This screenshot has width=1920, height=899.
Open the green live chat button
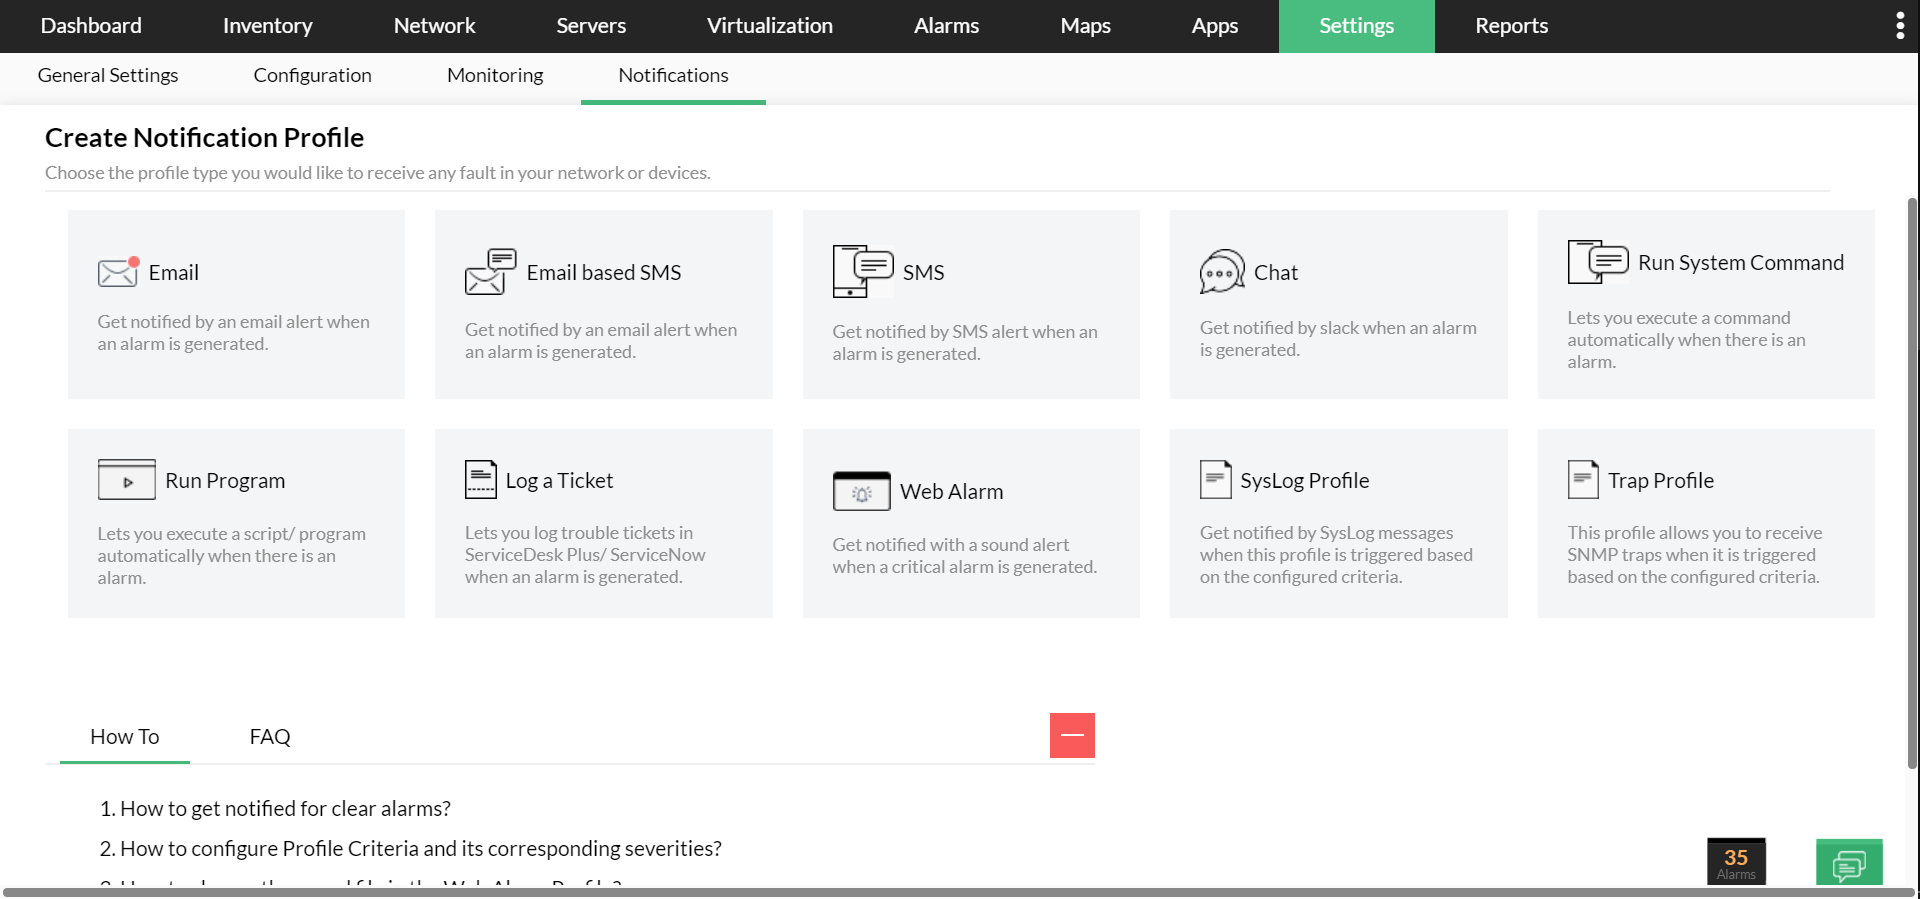click(1849, 863)
